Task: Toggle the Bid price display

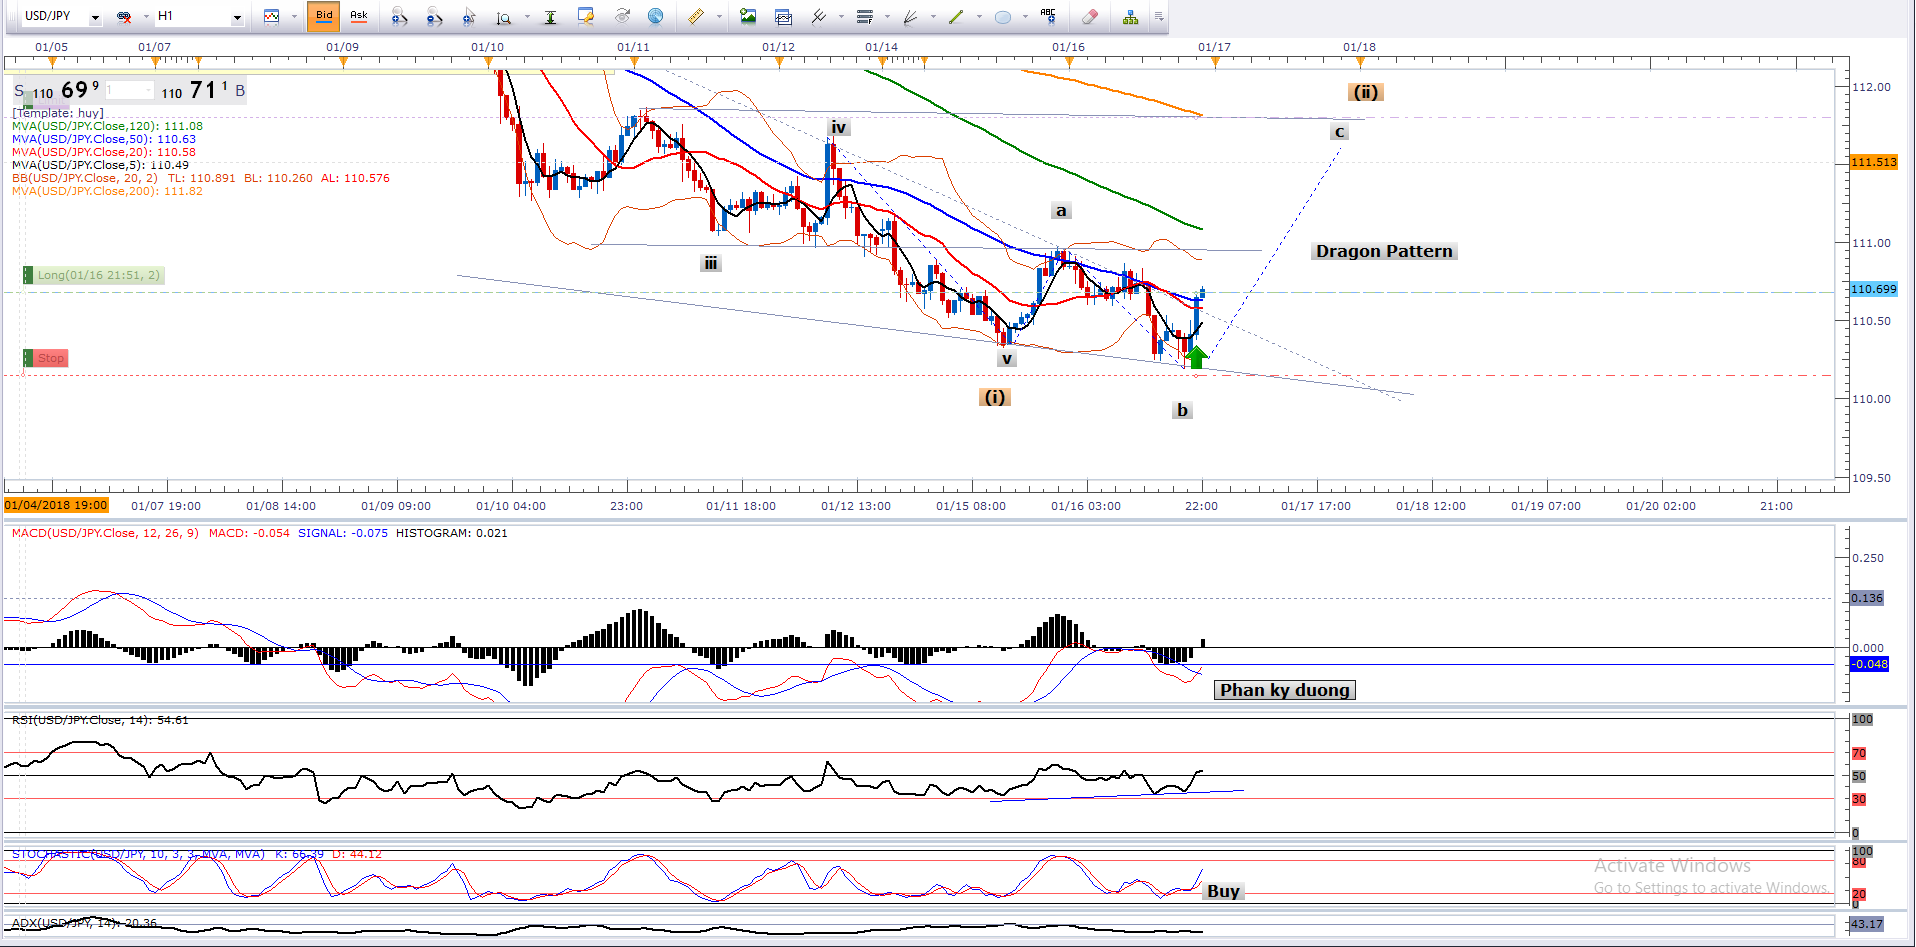Action: point(324,16)
